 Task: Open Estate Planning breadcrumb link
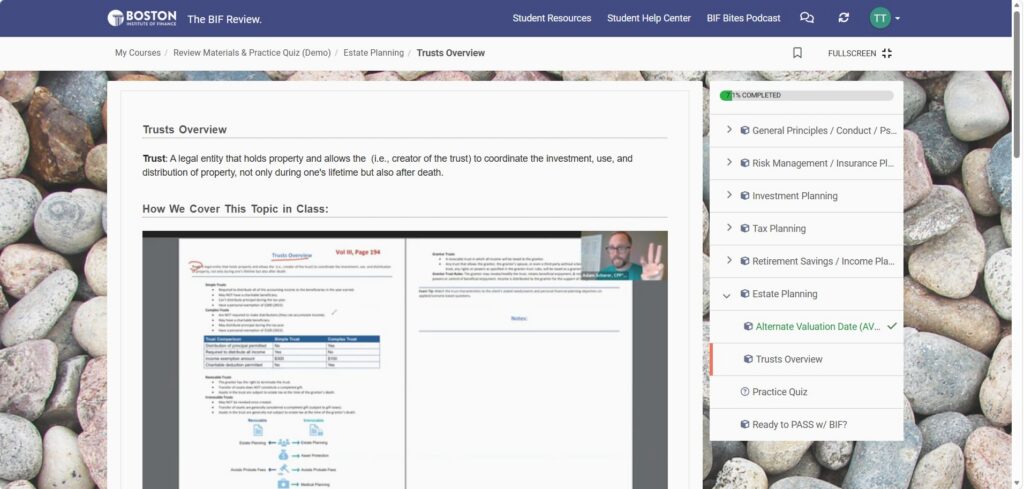(x=374, y=53)
